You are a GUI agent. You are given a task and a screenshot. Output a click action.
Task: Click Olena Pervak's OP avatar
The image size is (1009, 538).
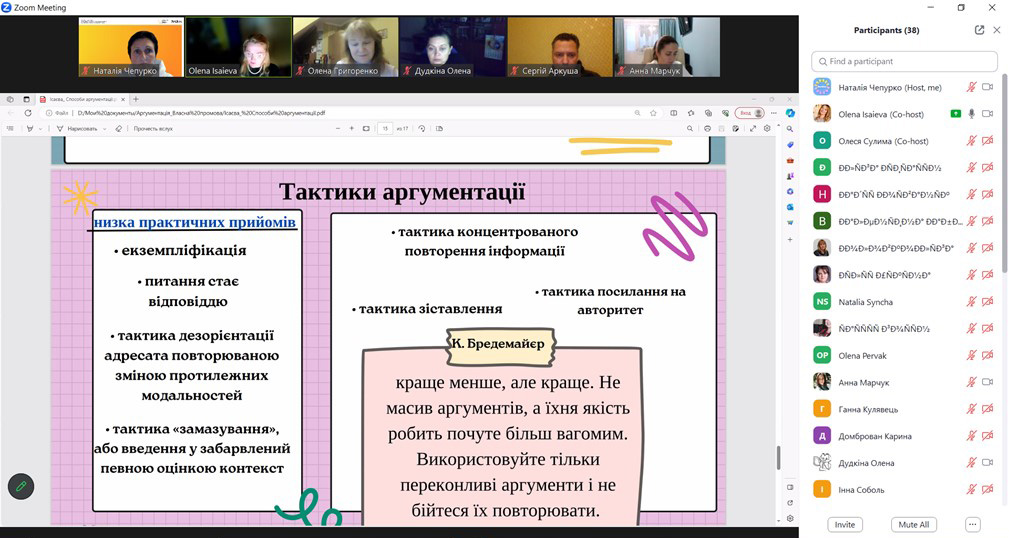coord(822,355)
